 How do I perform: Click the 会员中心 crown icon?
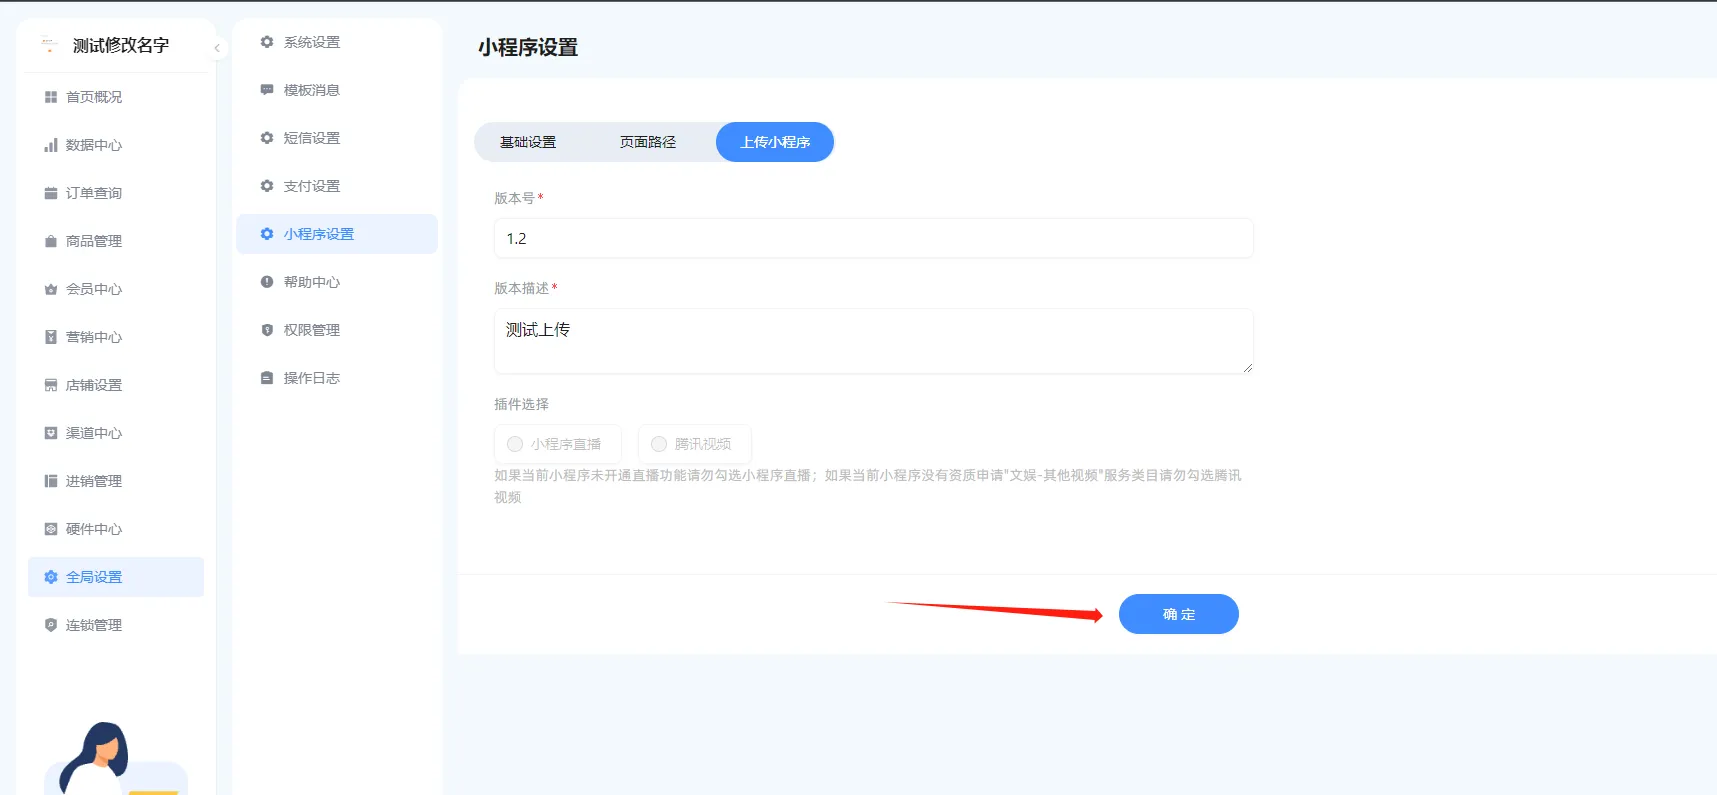coord(51,289)
